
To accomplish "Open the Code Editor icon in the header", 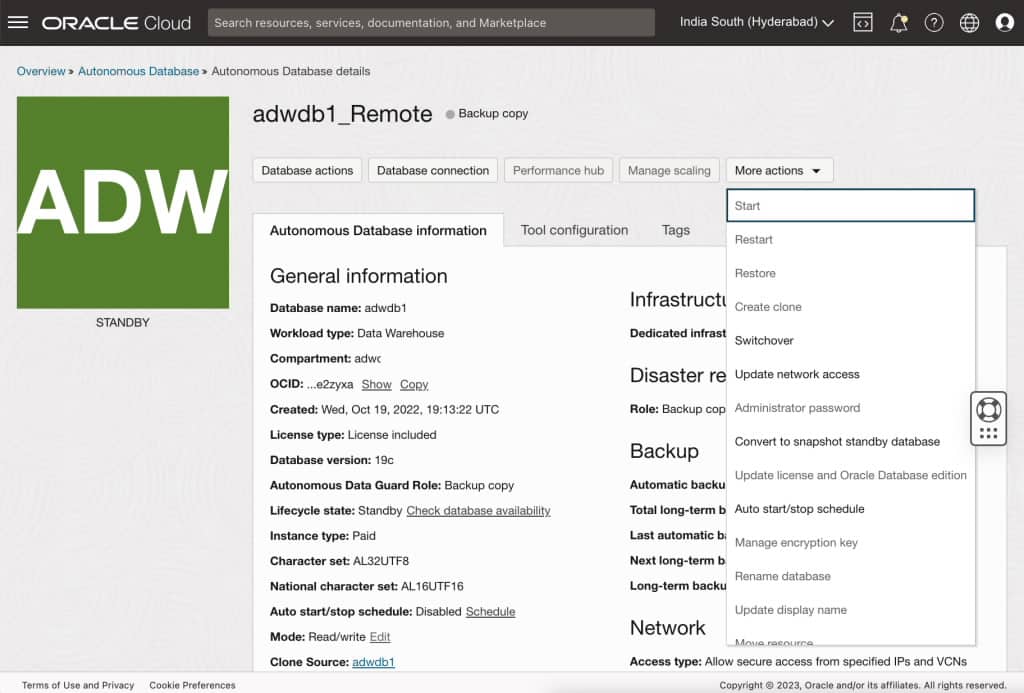I will (862, 22).
